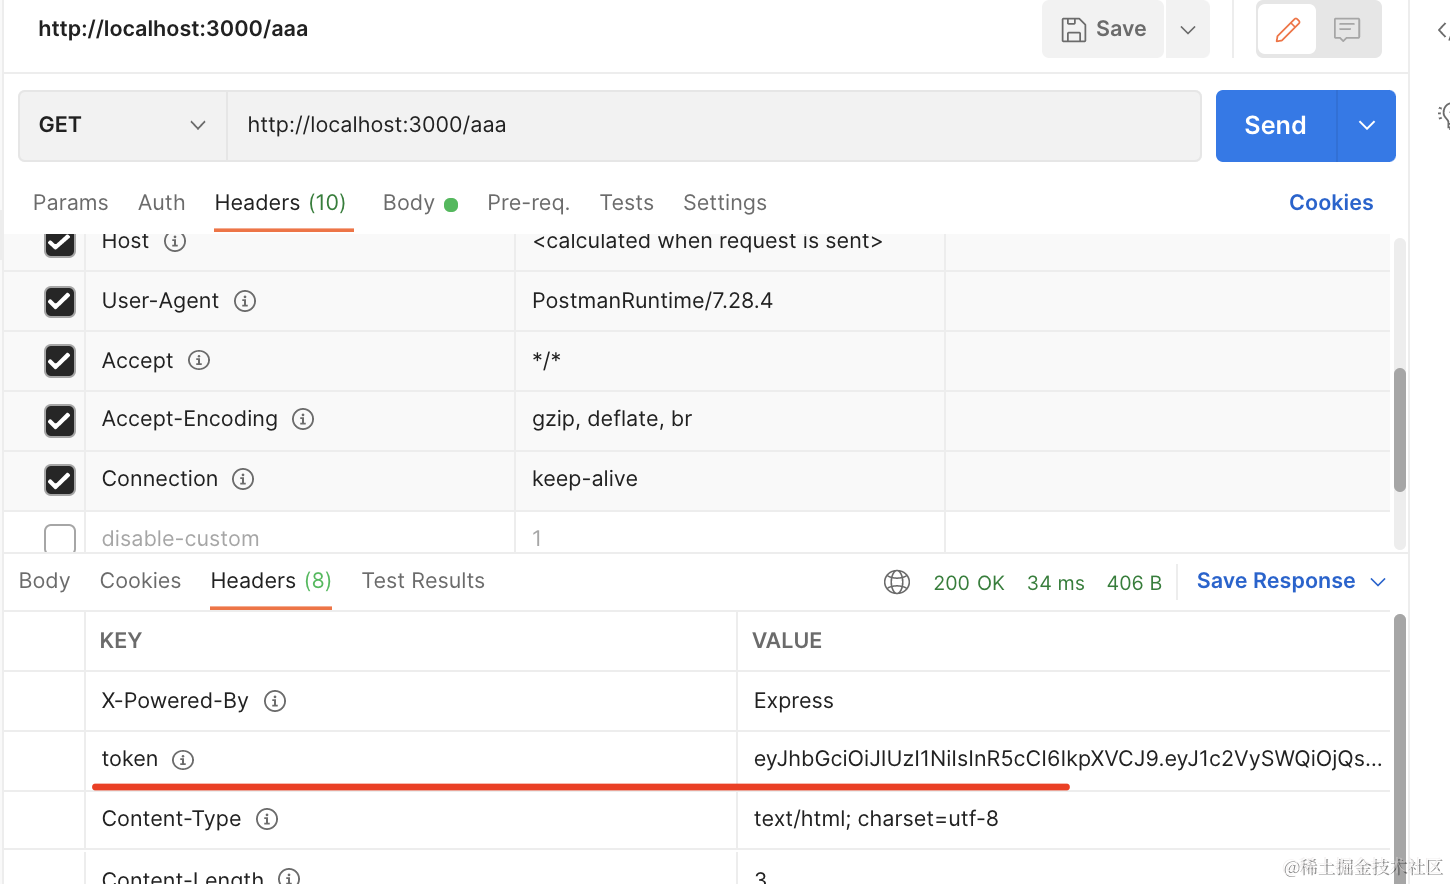Click the globe network icon
Viewport: 1450px width, 884px height.
click(x=897, y=582)
